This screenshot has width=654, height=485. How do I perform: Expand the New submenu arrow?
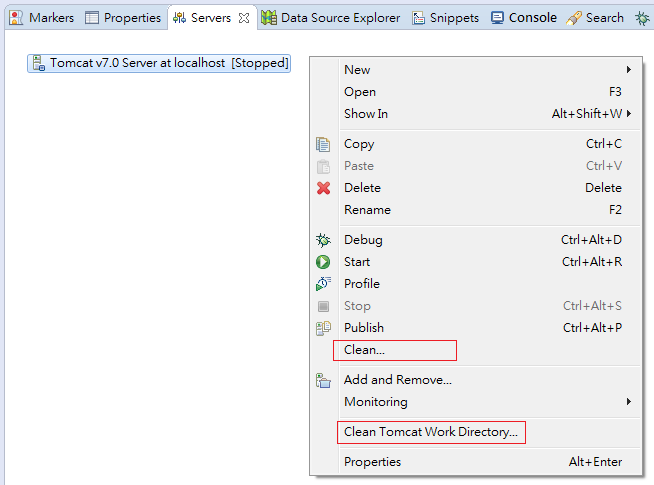tap(629, 70)
